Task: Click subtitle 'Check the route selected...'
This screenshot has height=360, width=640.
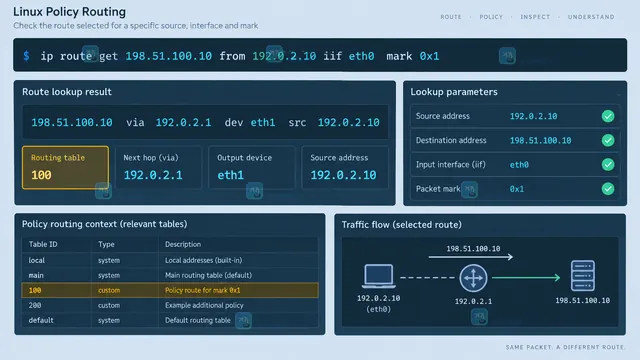Action: click(136, 25)
